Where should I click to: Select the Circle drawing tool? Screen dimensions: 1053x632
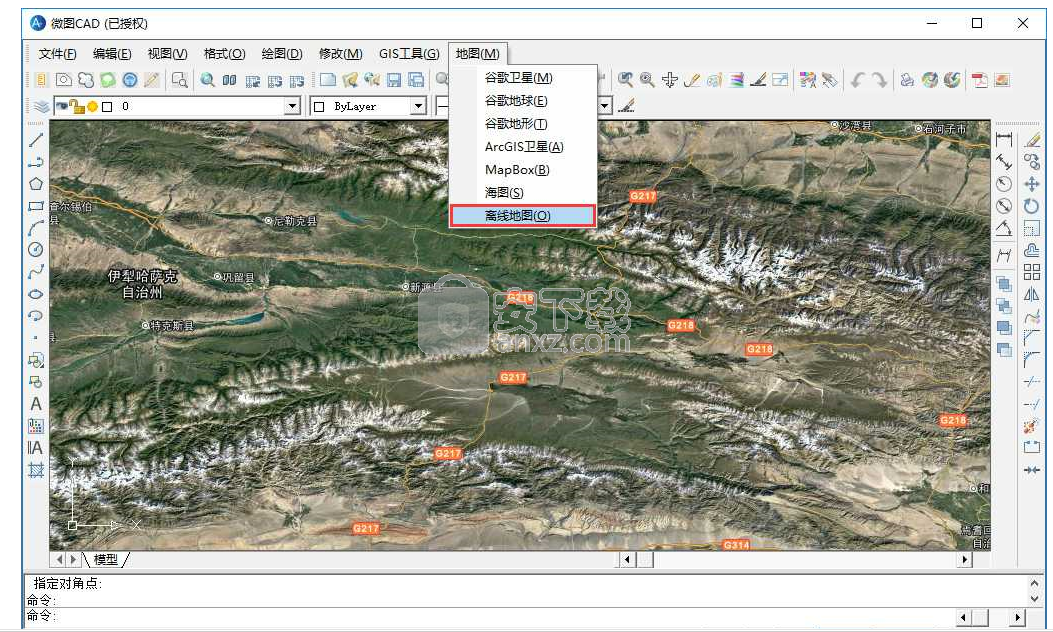pos(36,250)
